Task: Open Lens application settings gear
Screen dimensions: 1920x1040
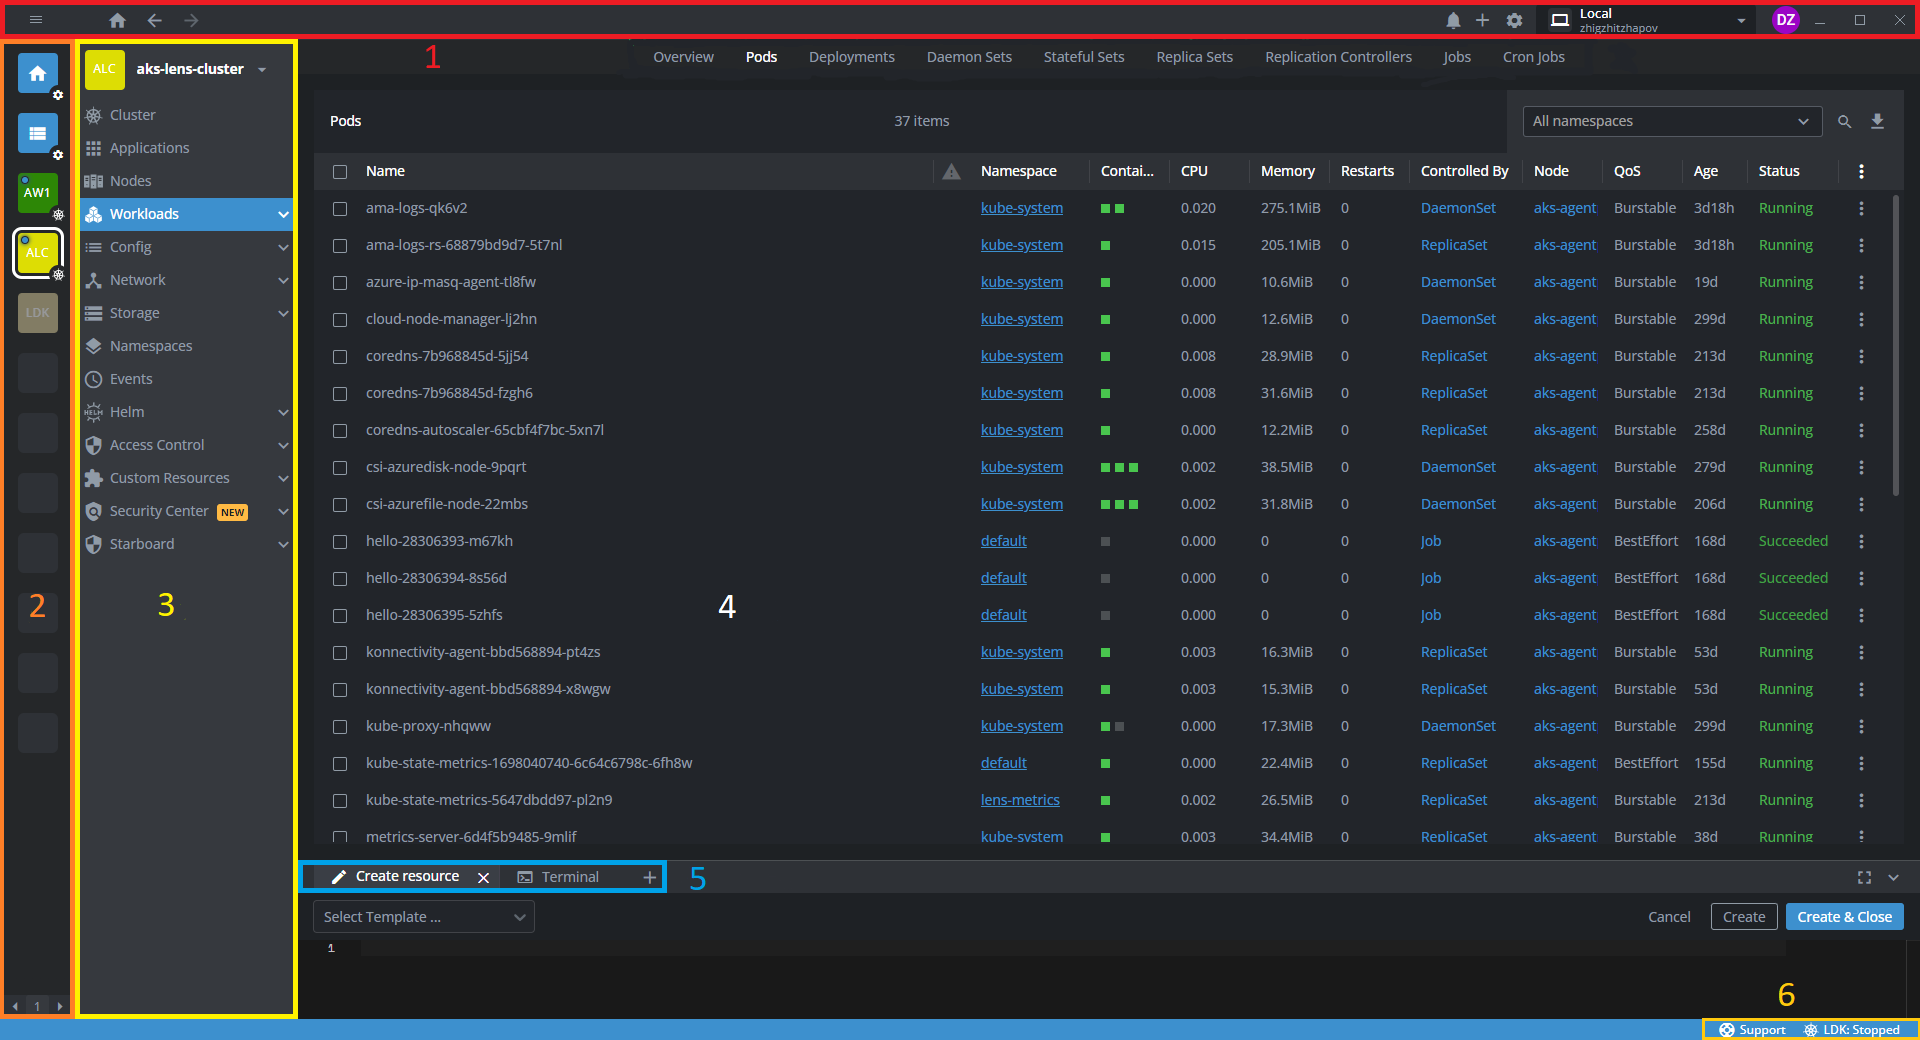Action: click(1515, 20)
